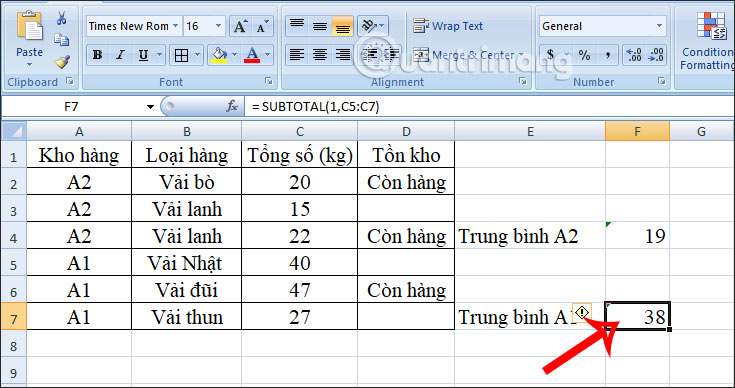The height and width of the screenshot is (388, 735).
Task: Select cell containing Vải thun
Action: [x=187, y=317]
